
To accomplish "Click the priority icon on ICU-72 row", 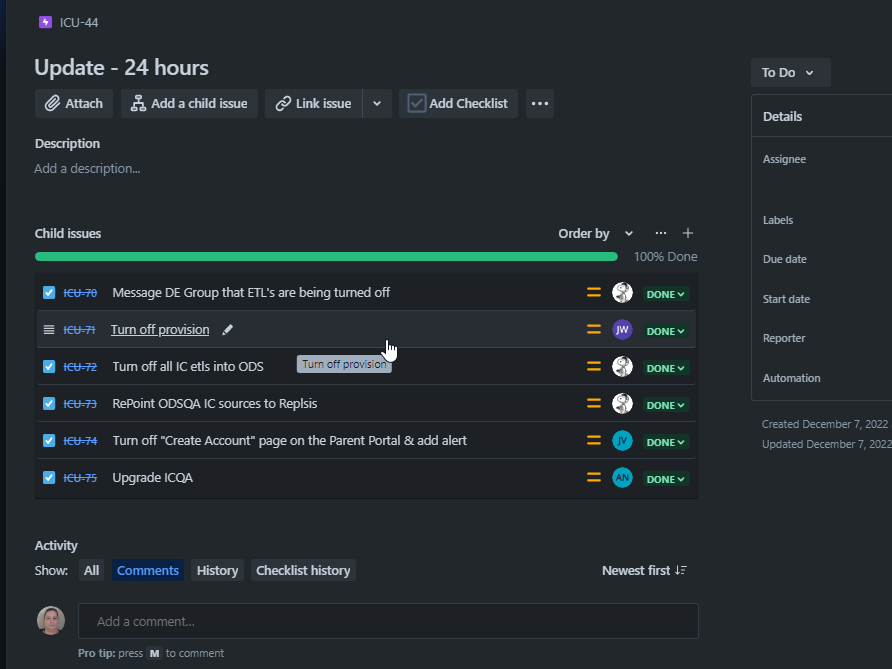I will [x=594, y=366].
